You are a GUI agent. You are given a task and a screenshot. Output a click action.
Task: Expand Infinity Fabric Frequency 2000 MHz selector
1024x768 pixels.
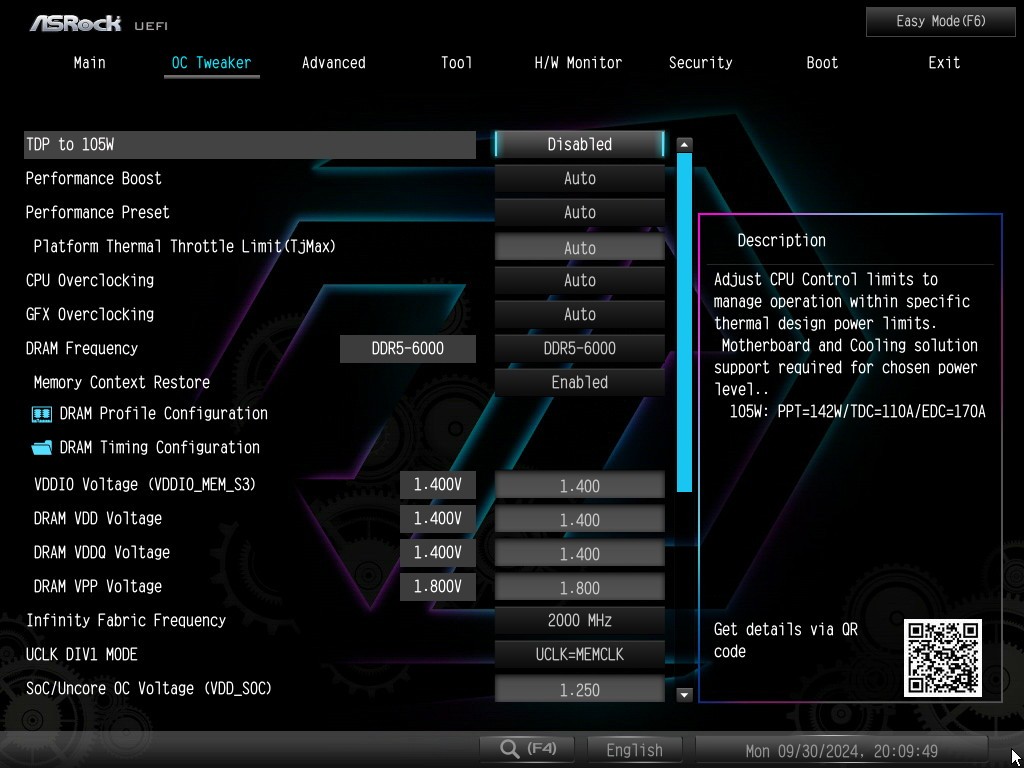(579, 621)
